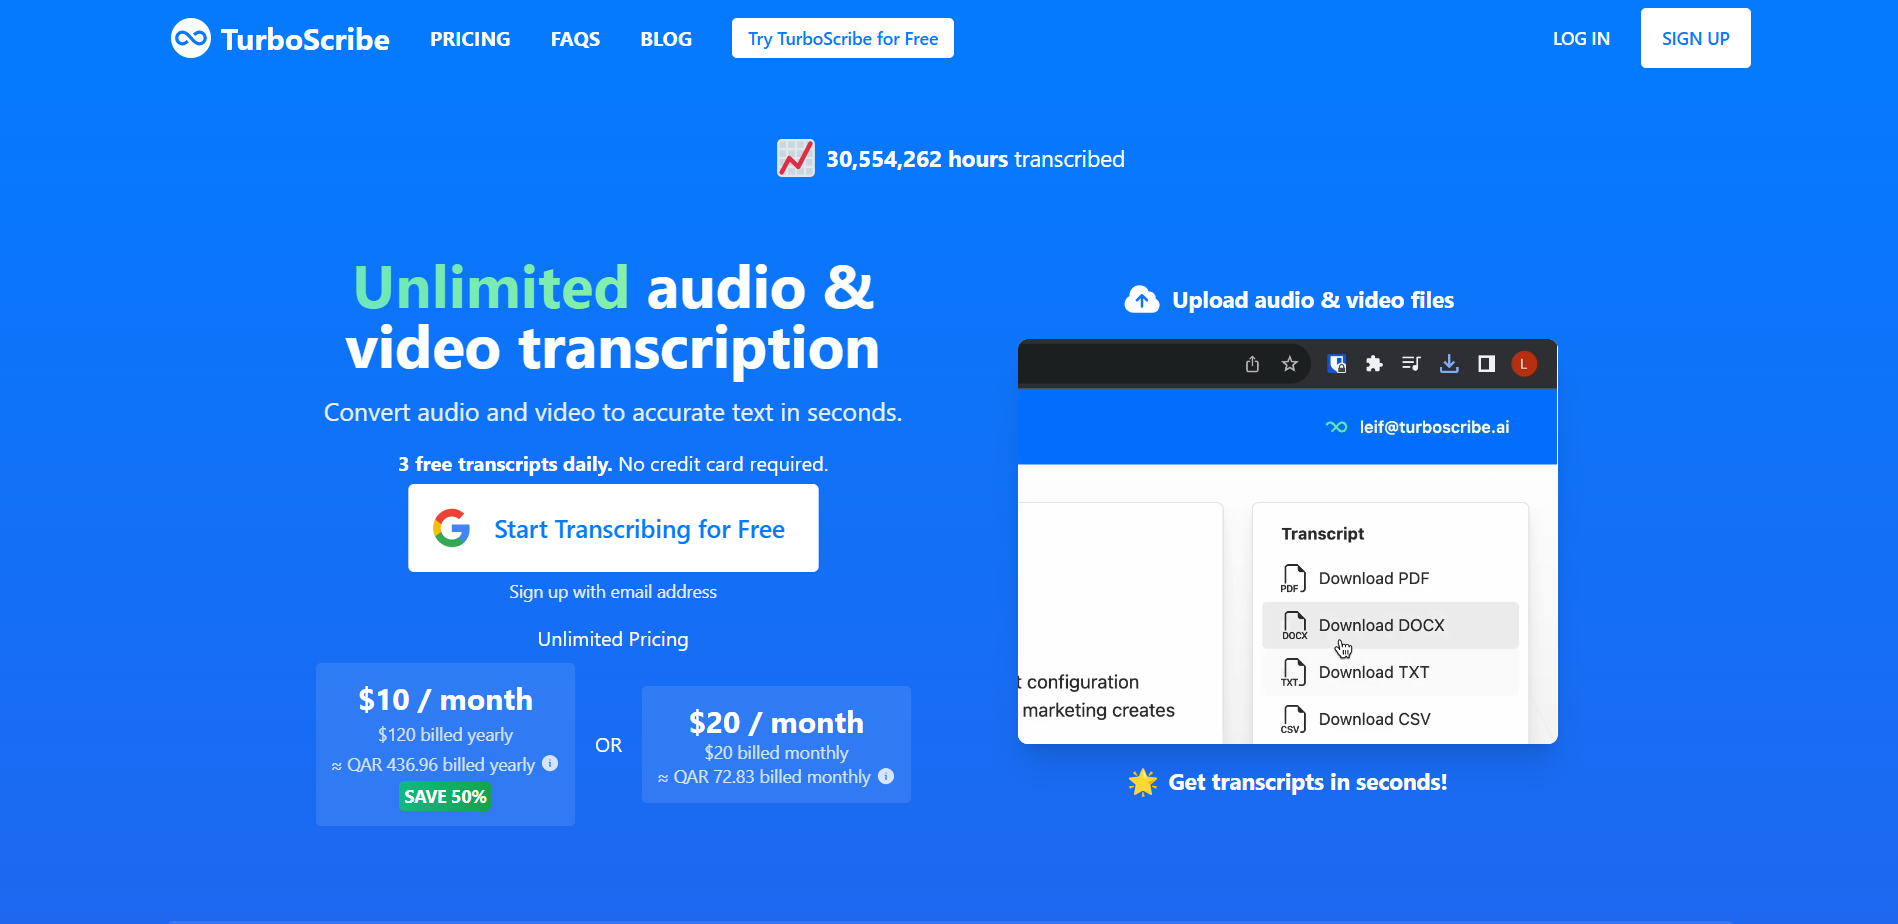Click the green infinity icon beside the email

tap(1336, 427)
